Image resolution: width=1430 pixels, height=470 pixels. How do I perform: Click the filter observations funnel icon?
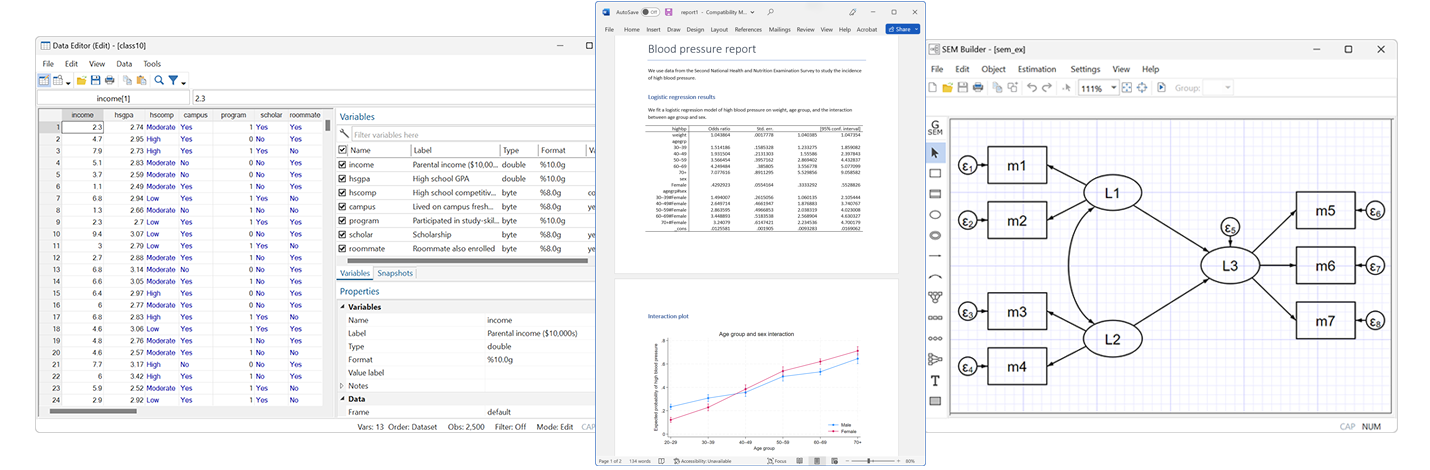(173, 80)
